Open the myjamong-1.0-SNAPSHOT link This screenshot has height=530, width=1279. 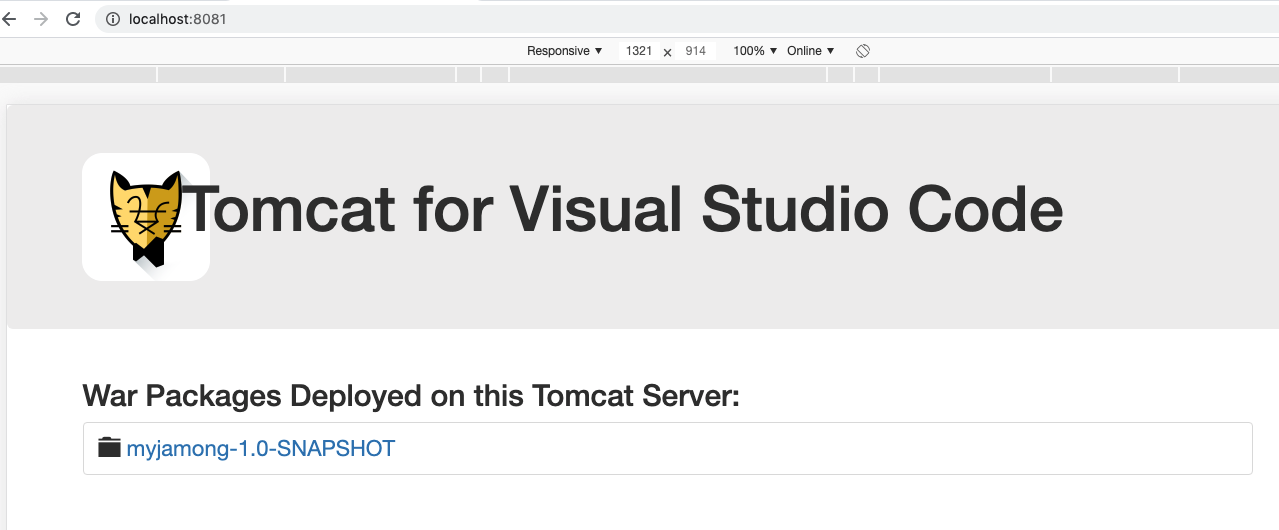tap(261, 448)
